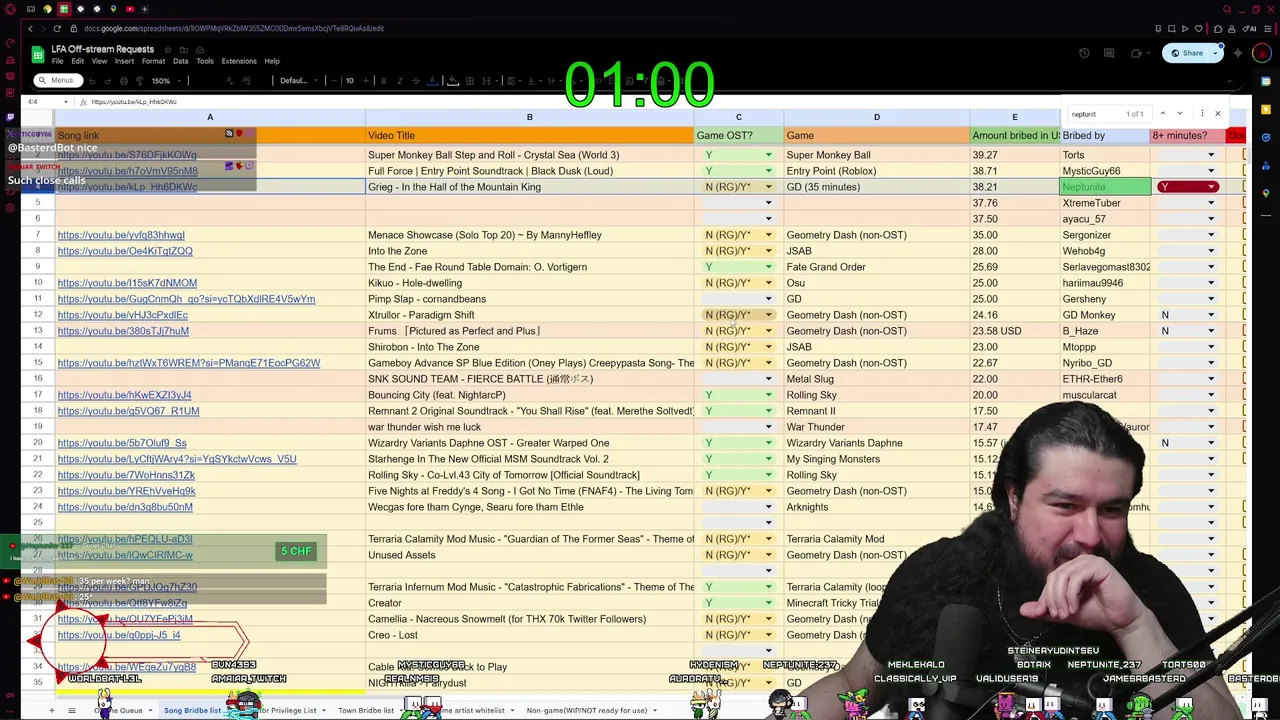Open the Menus search box
The width and height of the screenshot is (1280, 720).
[x=58, y=81]
